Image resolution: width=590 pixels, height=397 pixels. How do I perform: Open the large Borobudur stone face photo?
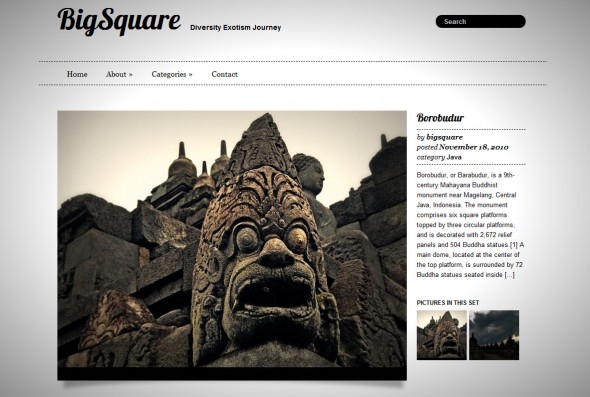click(232, 239)
